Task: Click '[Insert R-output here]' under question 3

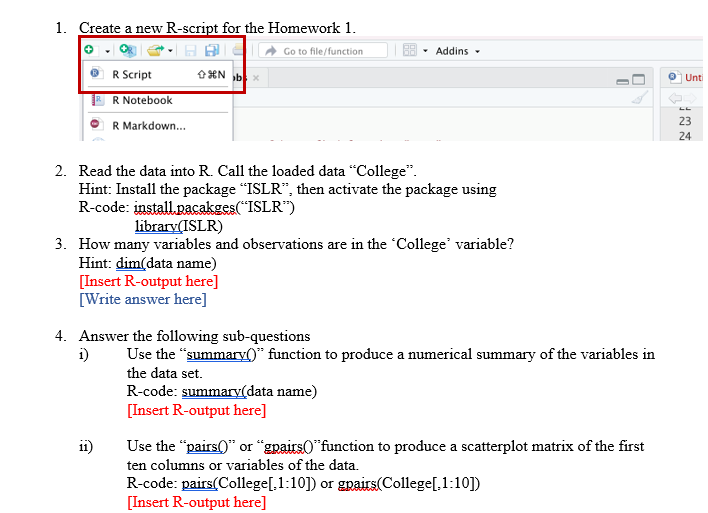Action: (149, 281)
